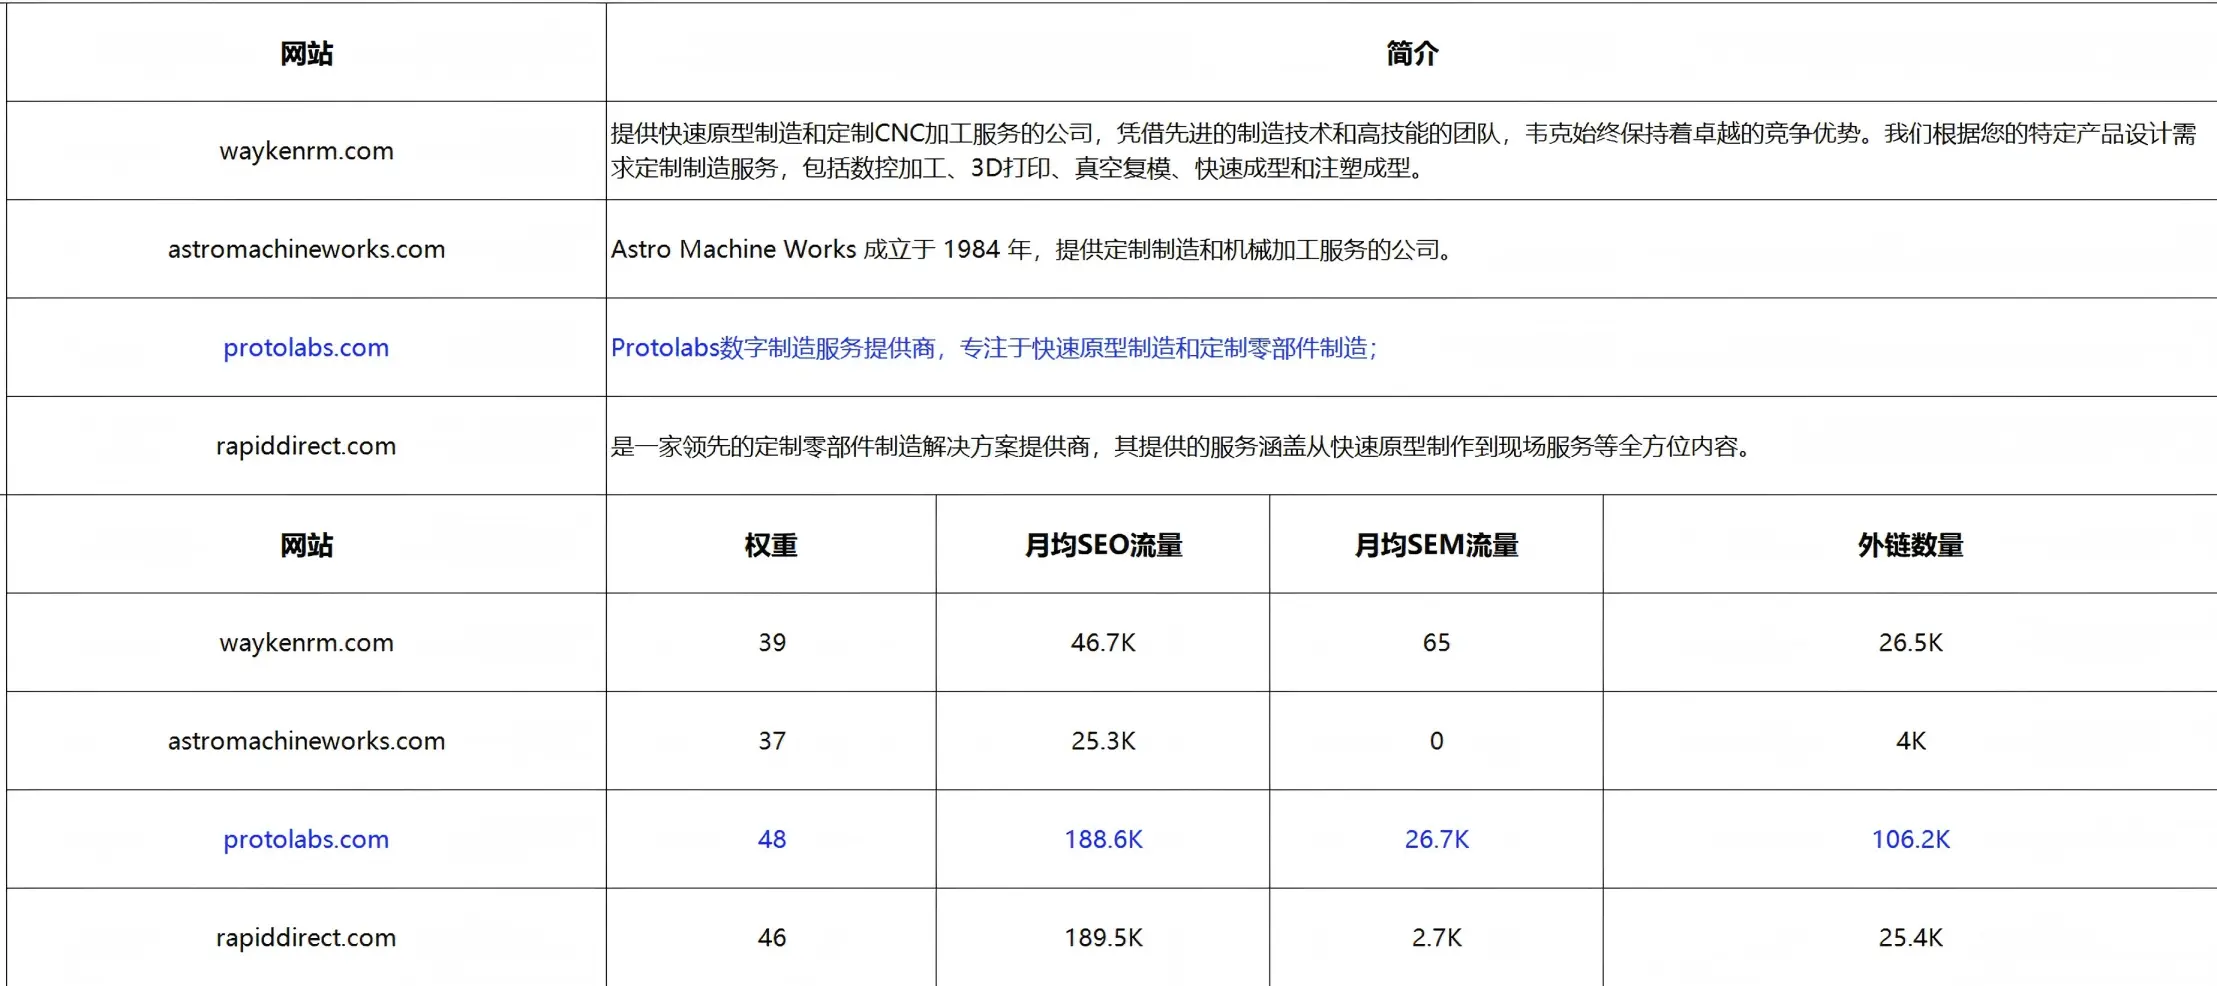Click the backlink value 4K

point(1910,741)
